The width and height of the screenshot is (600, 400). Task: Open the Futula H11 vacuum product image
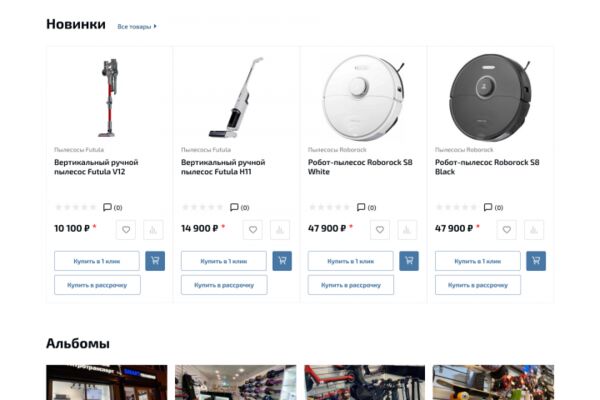(x=236, y=97)
